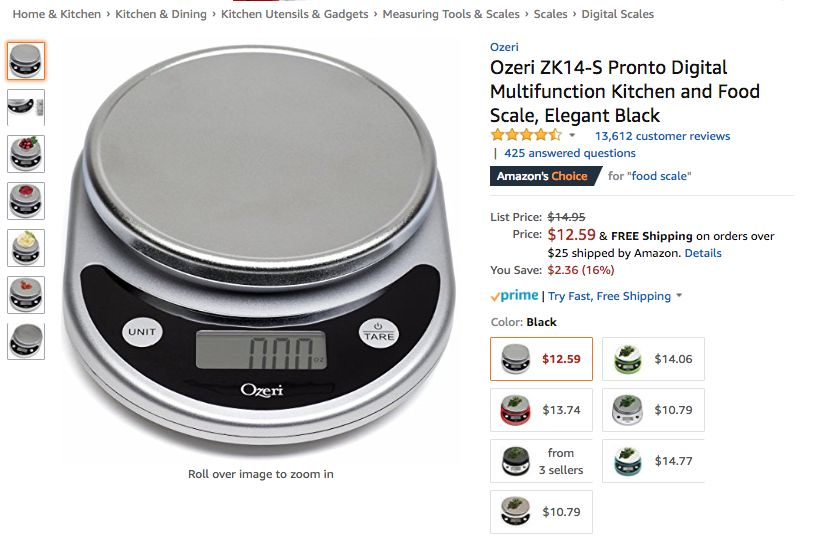Choose the red color option at $13.74
The width and height of the screenshot is (813, 540).
(541, 410)
